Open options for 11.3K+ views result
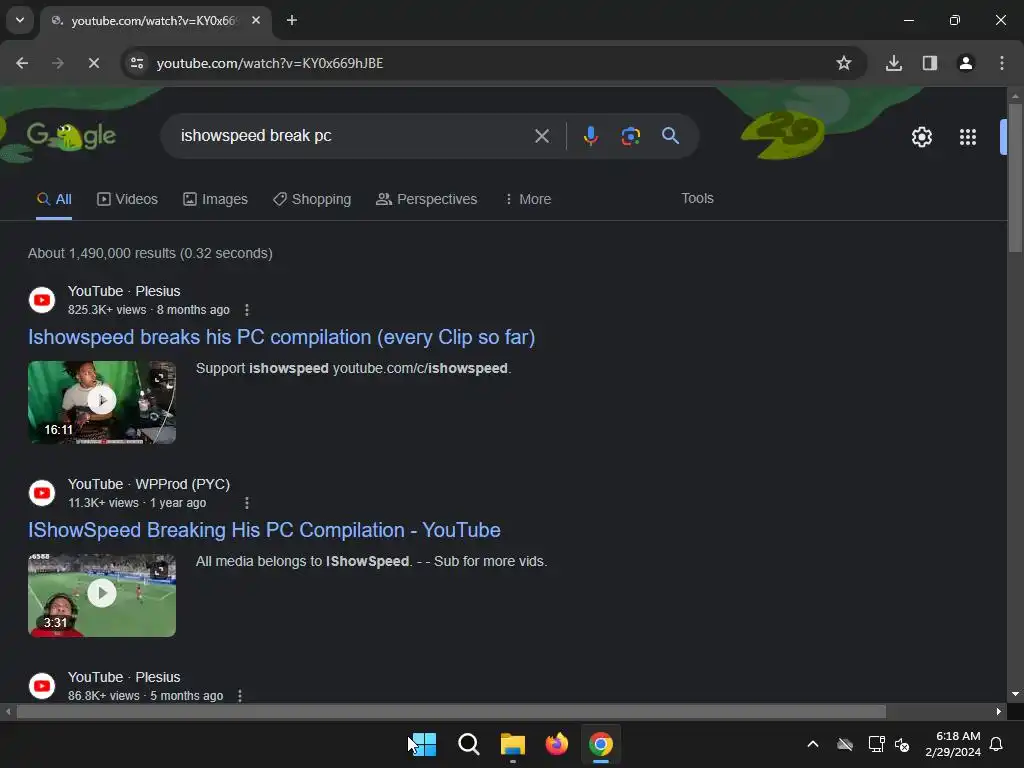 (246, 503)
